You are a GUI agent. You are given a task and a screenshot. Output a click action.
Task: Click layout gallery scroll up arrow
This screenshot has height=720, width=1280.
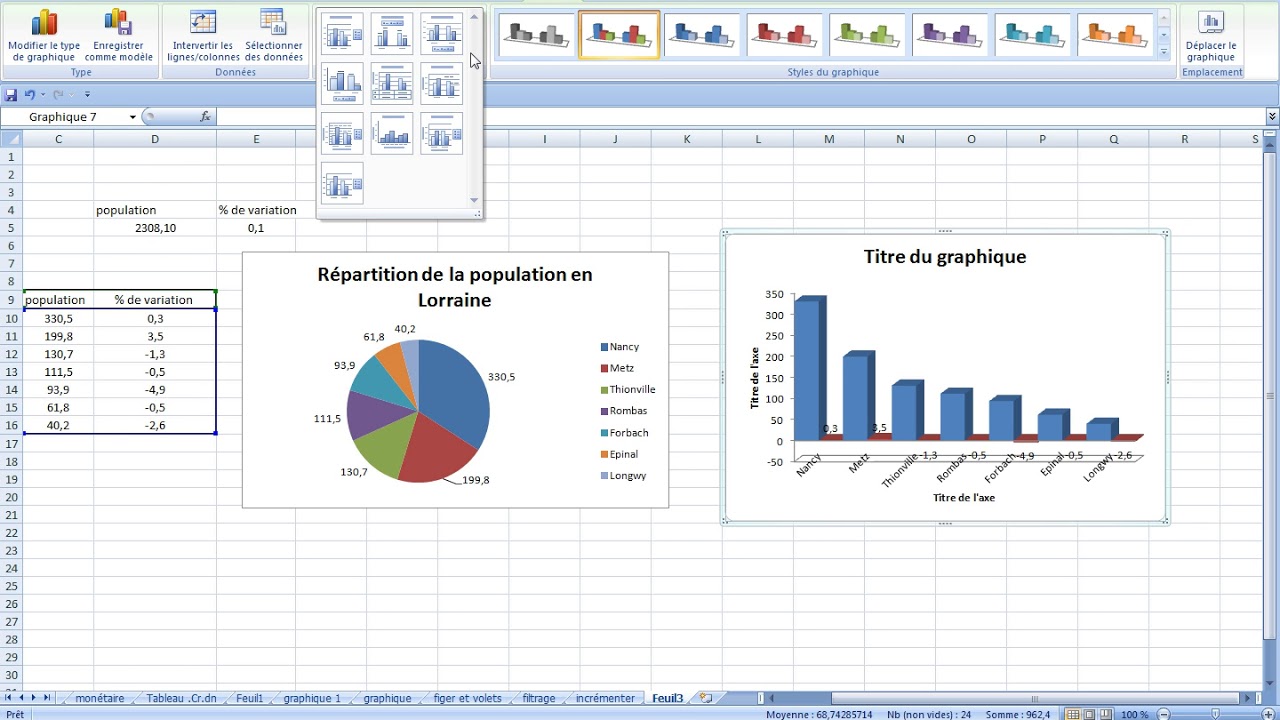point(474,16)
